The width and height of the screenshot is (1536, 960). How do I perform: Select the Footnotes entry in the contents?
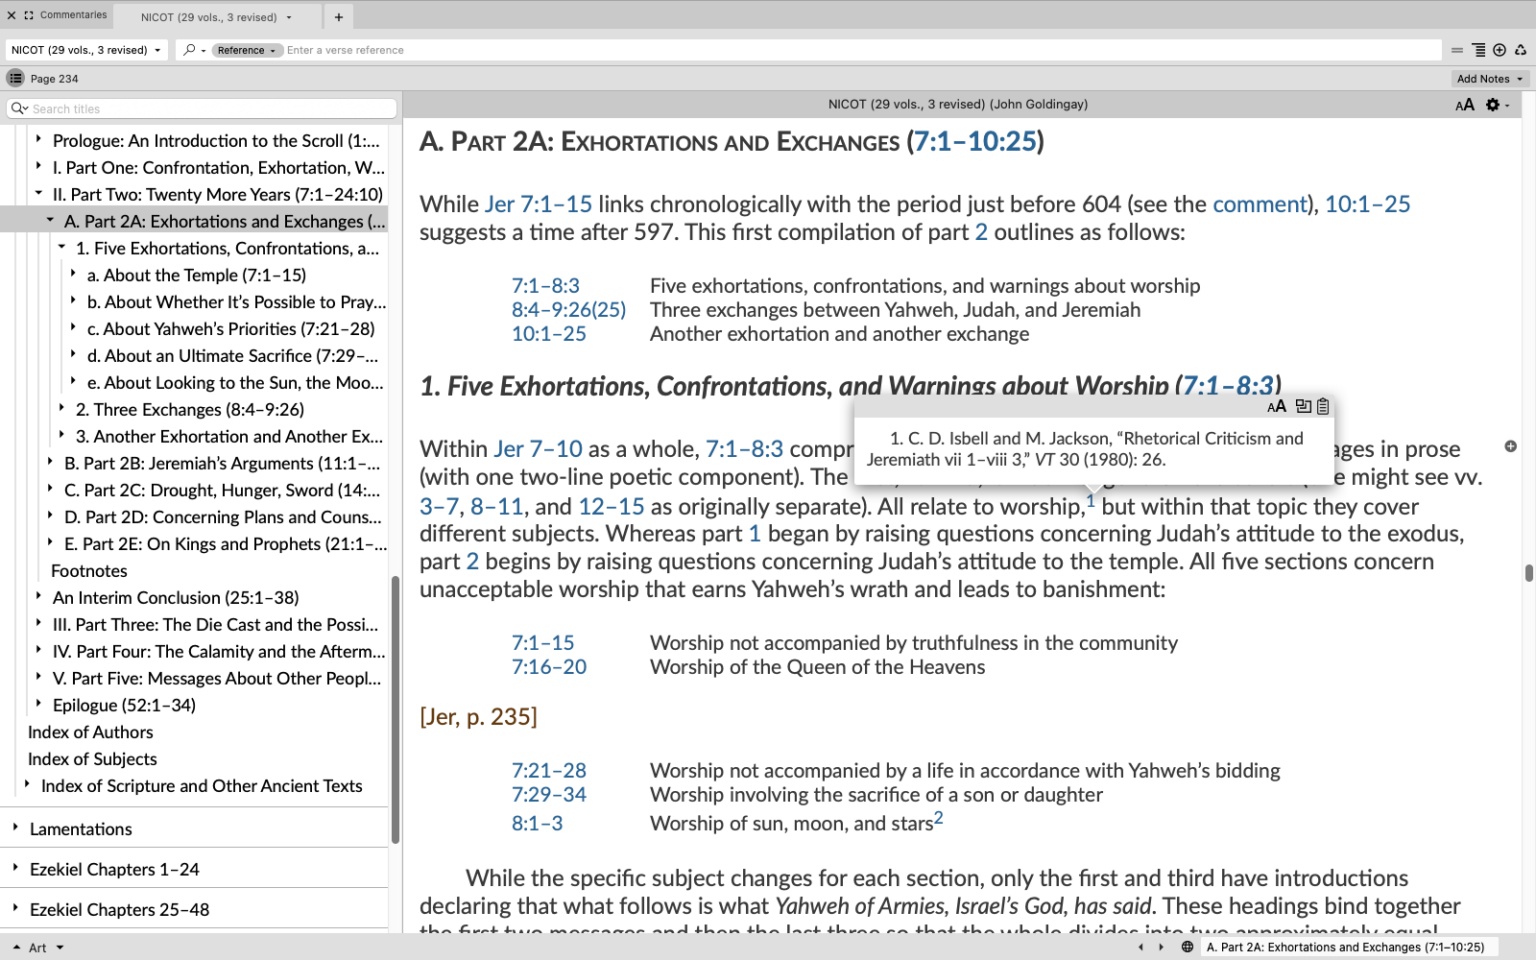pos(89,571)
